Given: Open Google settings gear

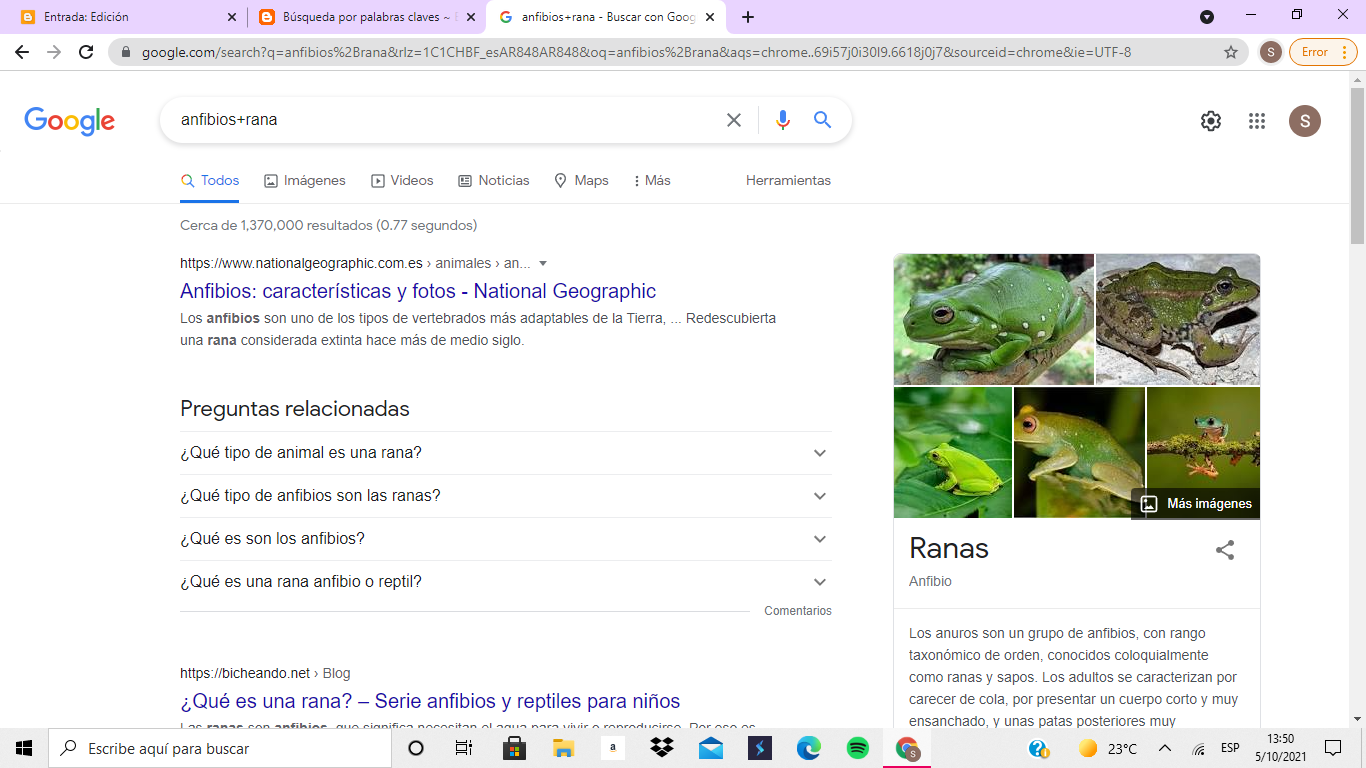Looking at the screenshot, I should tap(1211, 121).
